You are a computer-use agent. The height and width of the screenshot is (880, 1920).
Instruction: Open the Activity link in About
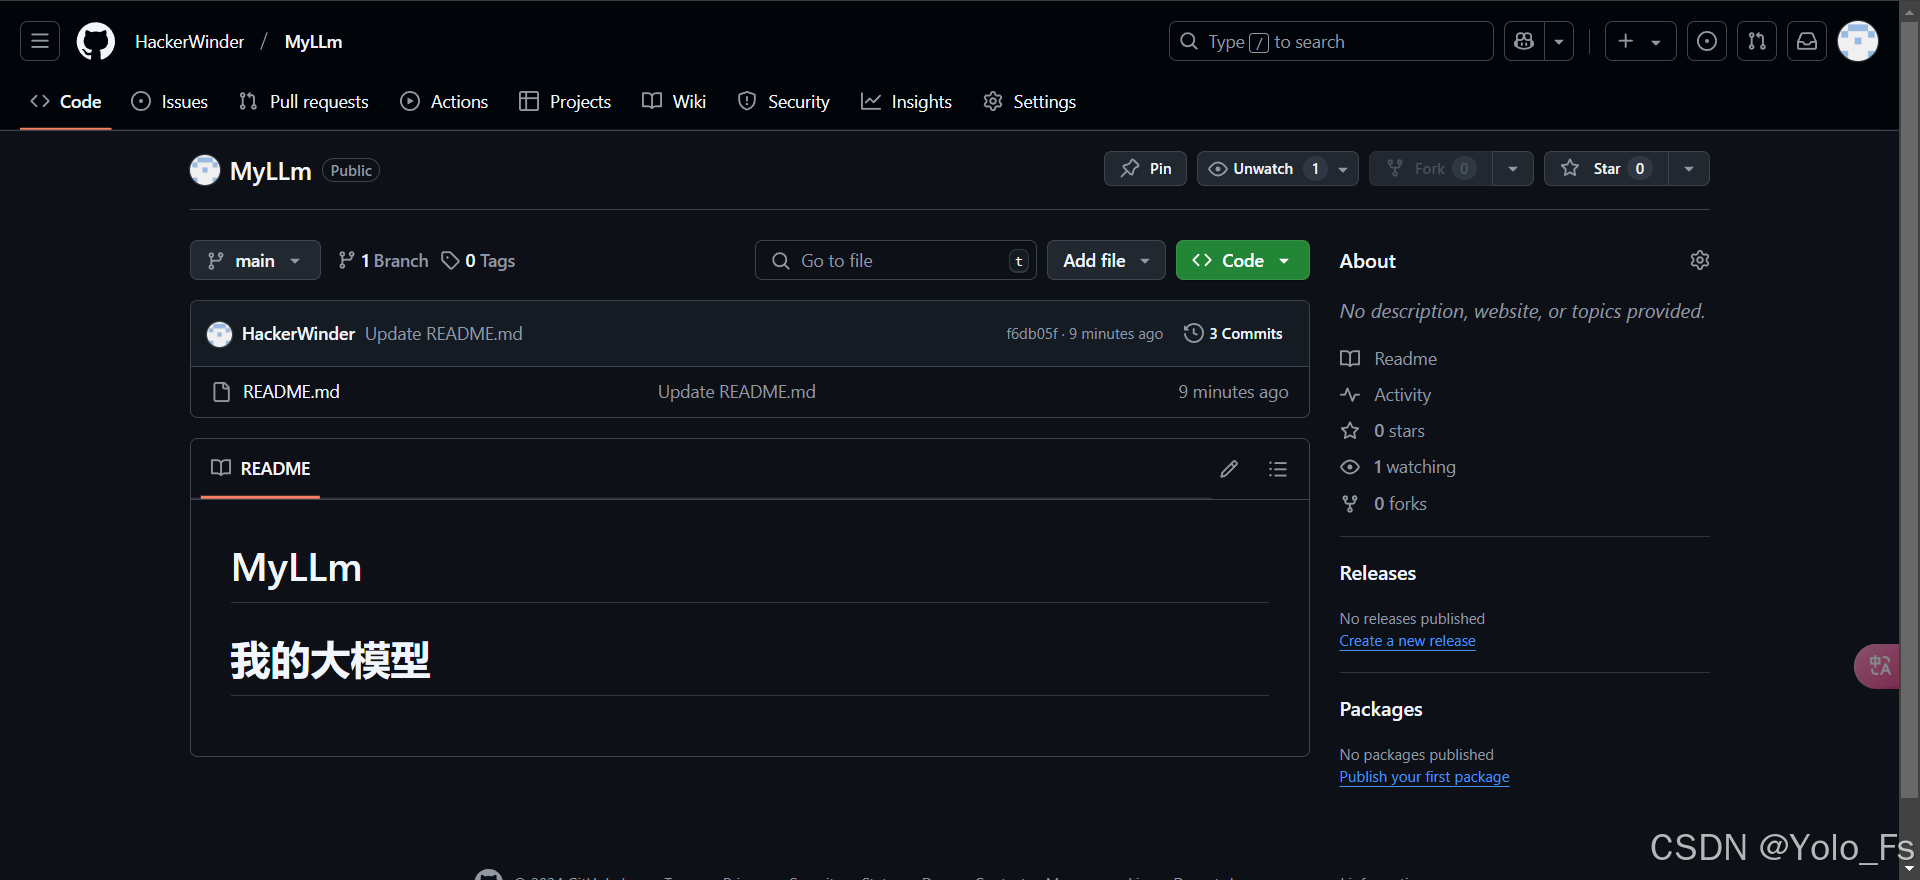1386,394
